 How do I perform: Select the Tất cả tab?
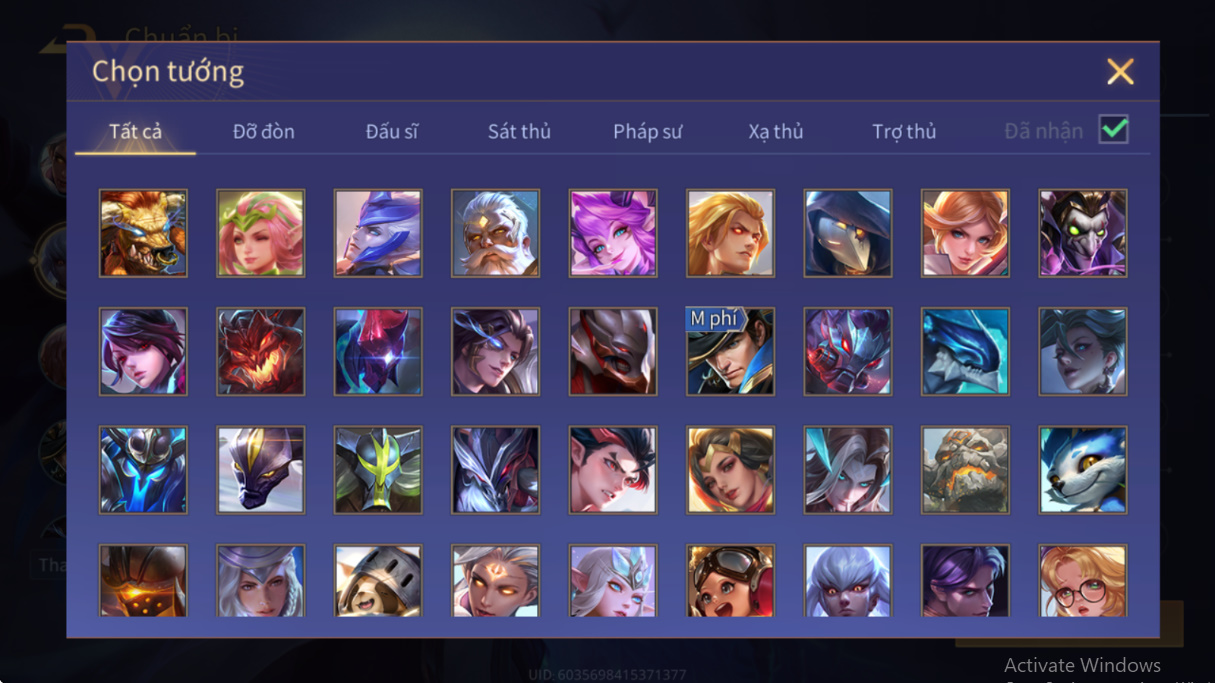pos(136,131)
